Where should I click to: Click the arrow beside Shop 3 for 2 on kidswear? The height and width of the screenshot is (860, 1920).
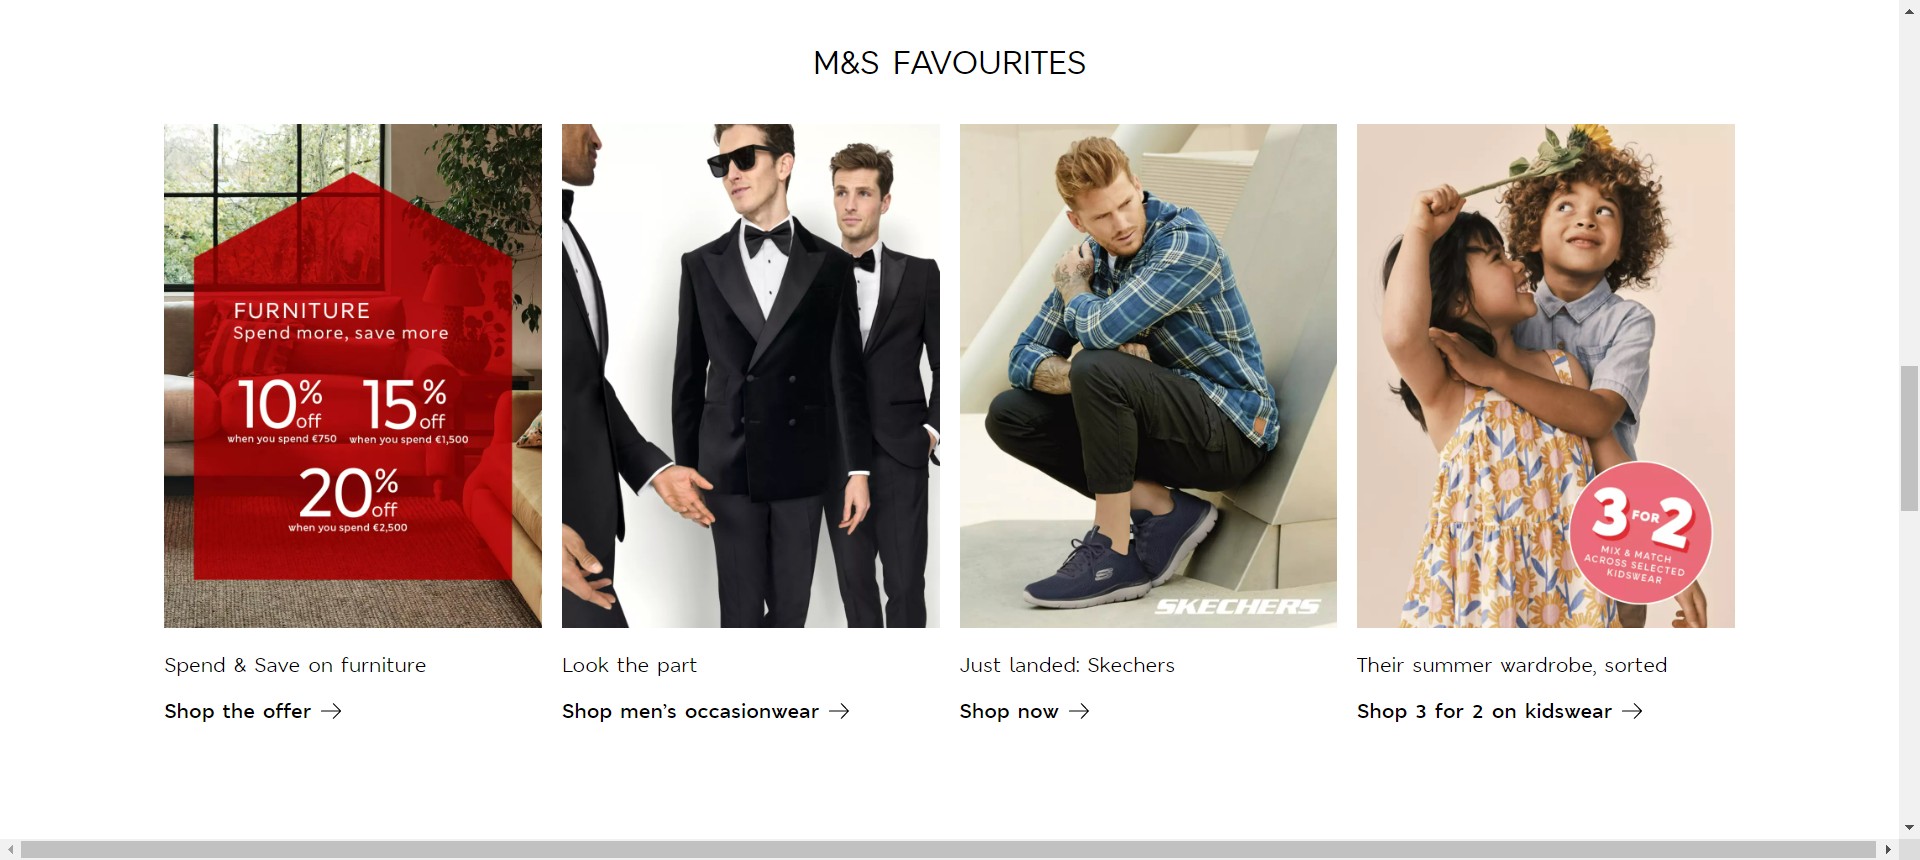[x=1632, y=711]
